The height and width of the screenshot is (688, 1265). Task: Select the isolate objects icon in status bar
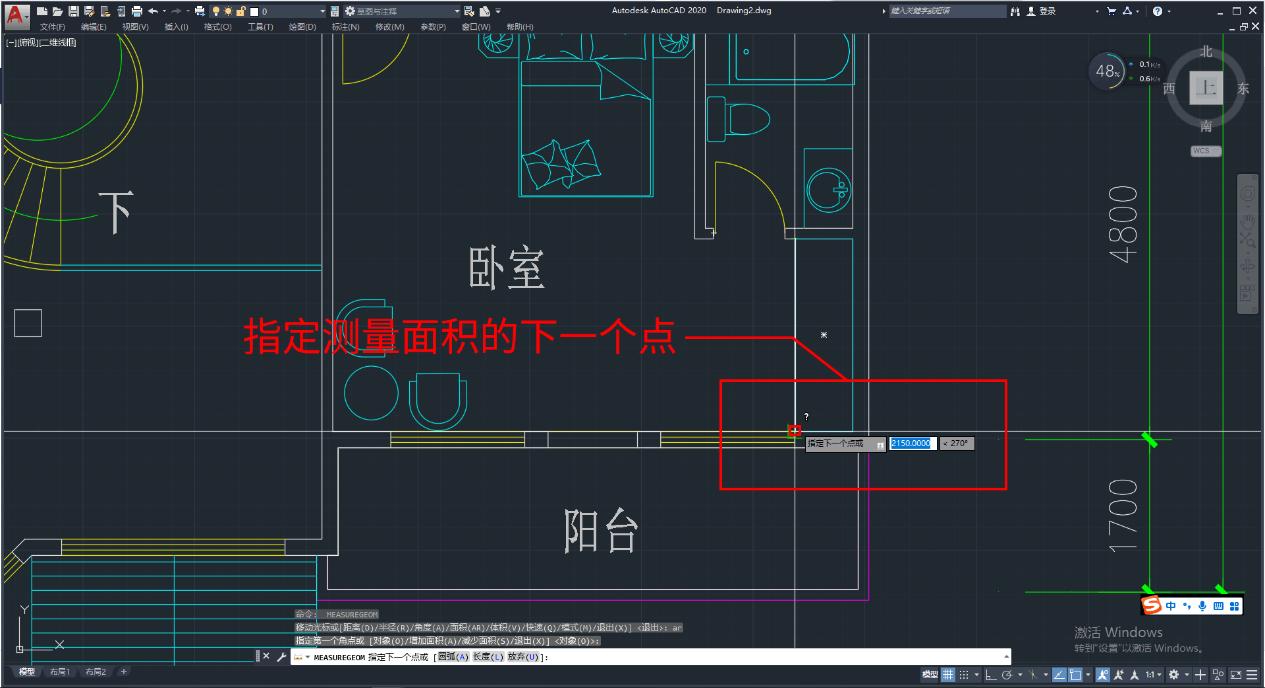pos(1216,672)
